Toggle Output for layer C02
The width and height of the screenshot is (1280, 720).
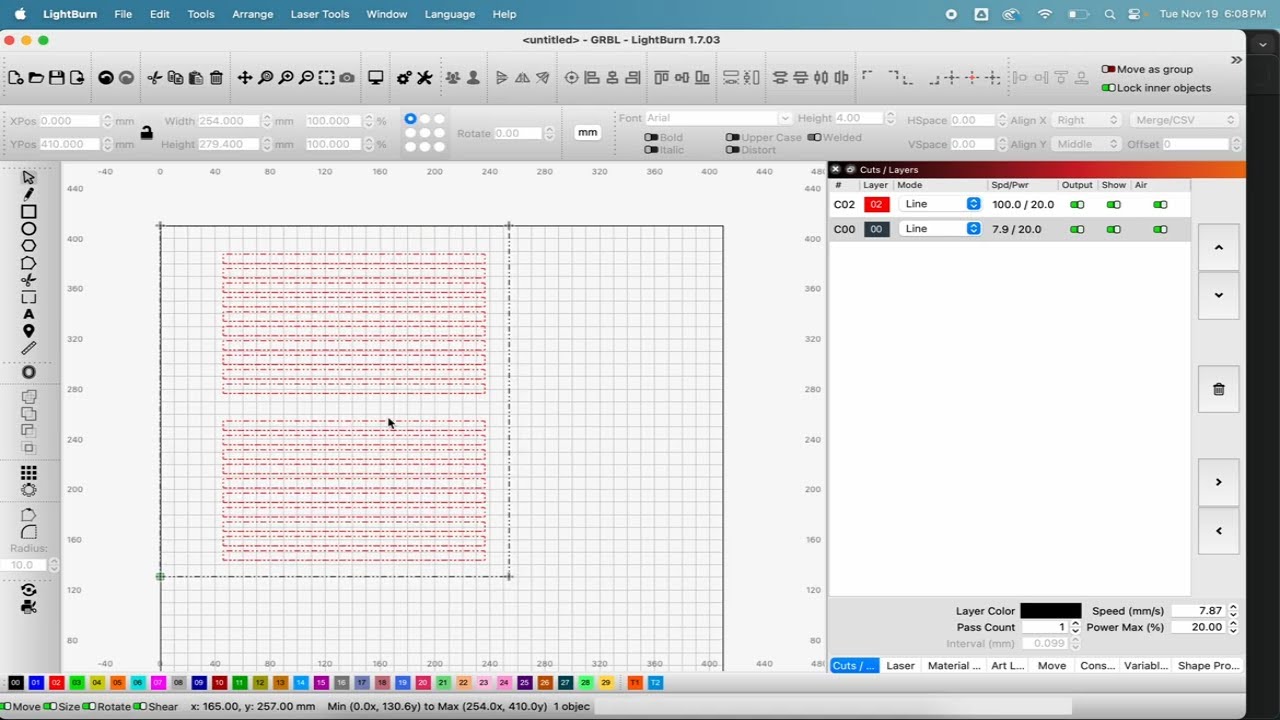pyautogui.click(x=1077, y=205)
